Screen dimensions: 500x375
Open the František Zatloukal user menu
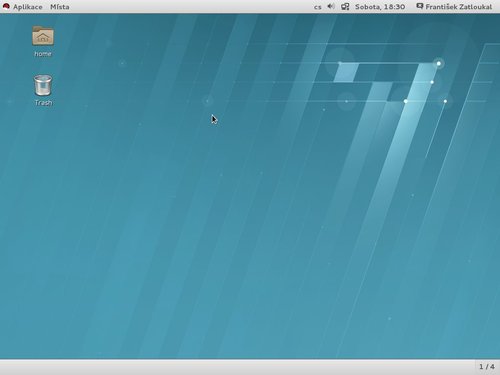459,7
